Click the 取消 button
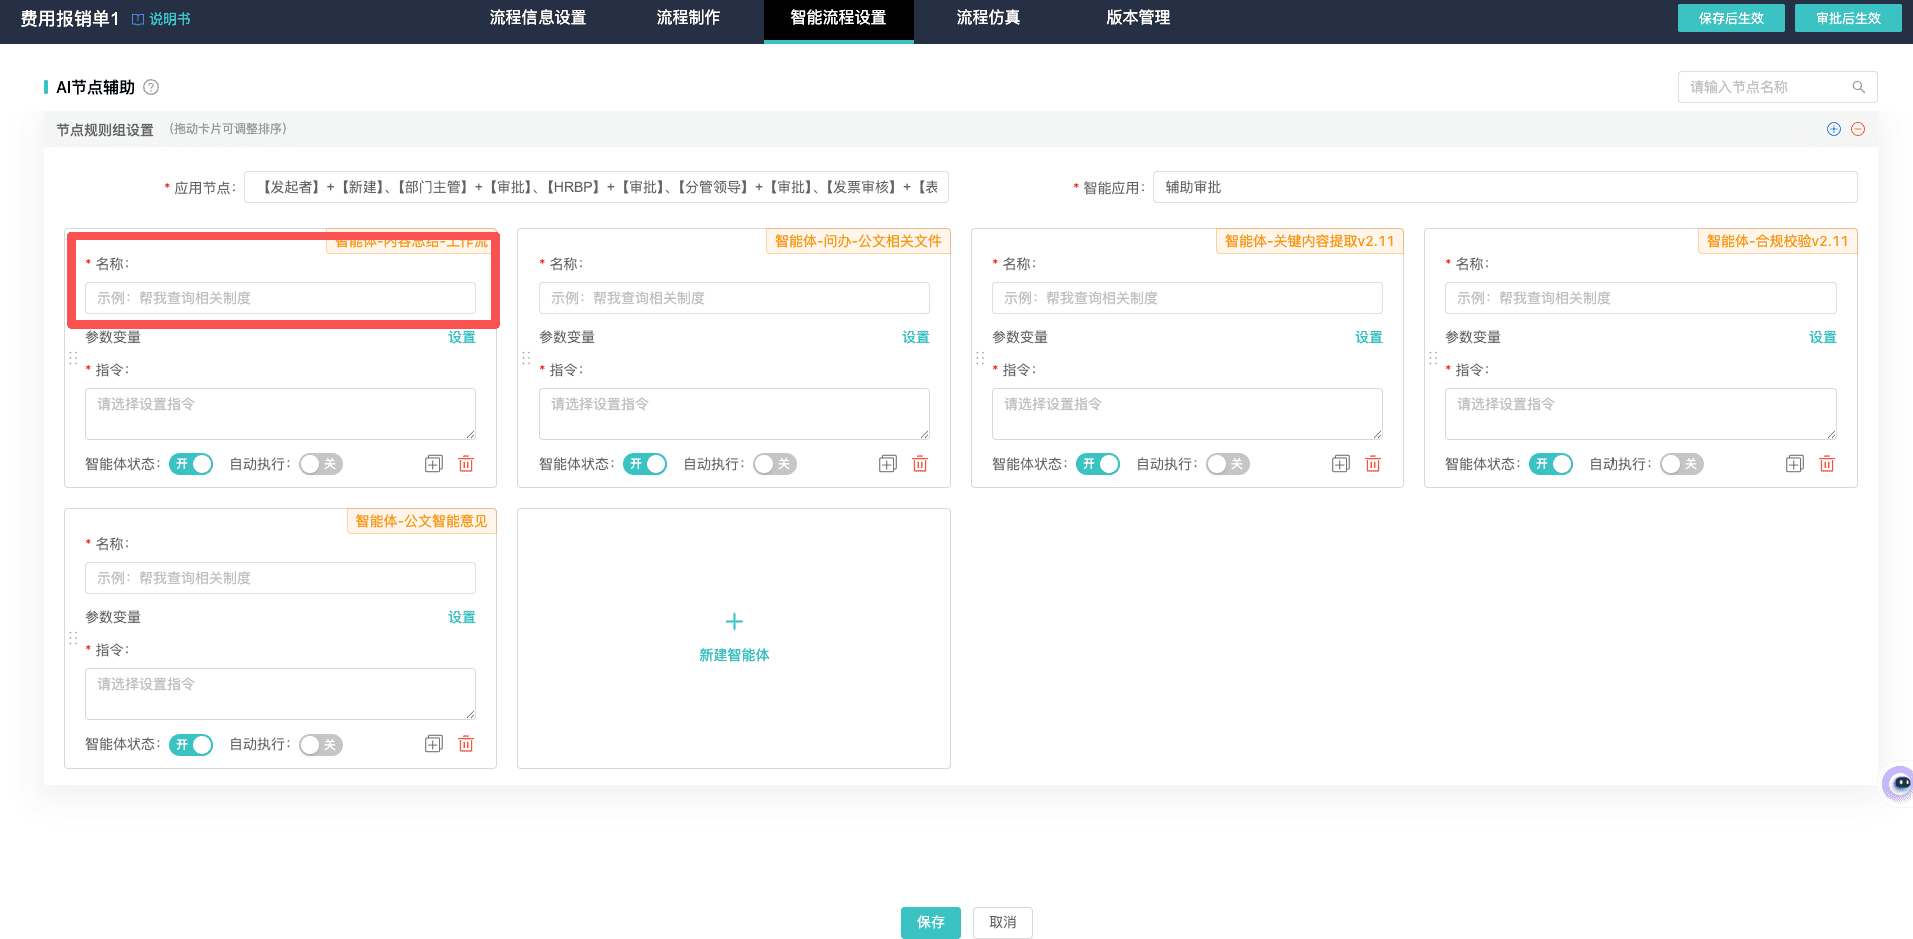This screenshot has height=939, width=1913. tap(1003, 922)
